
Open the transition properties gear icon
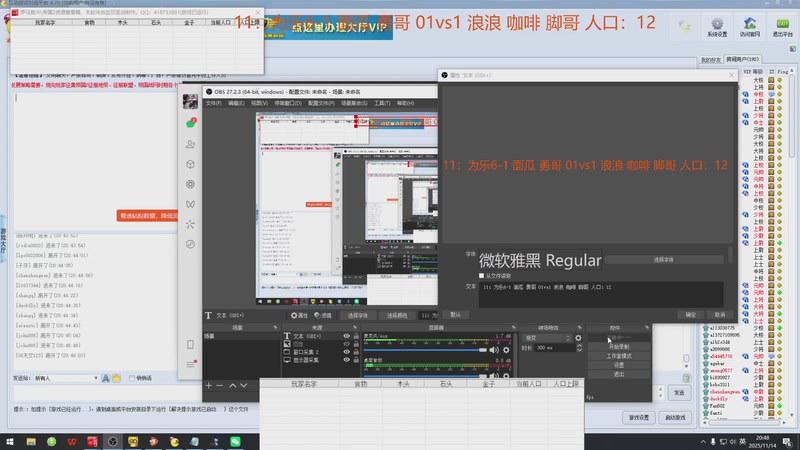(x=578, y=338)
